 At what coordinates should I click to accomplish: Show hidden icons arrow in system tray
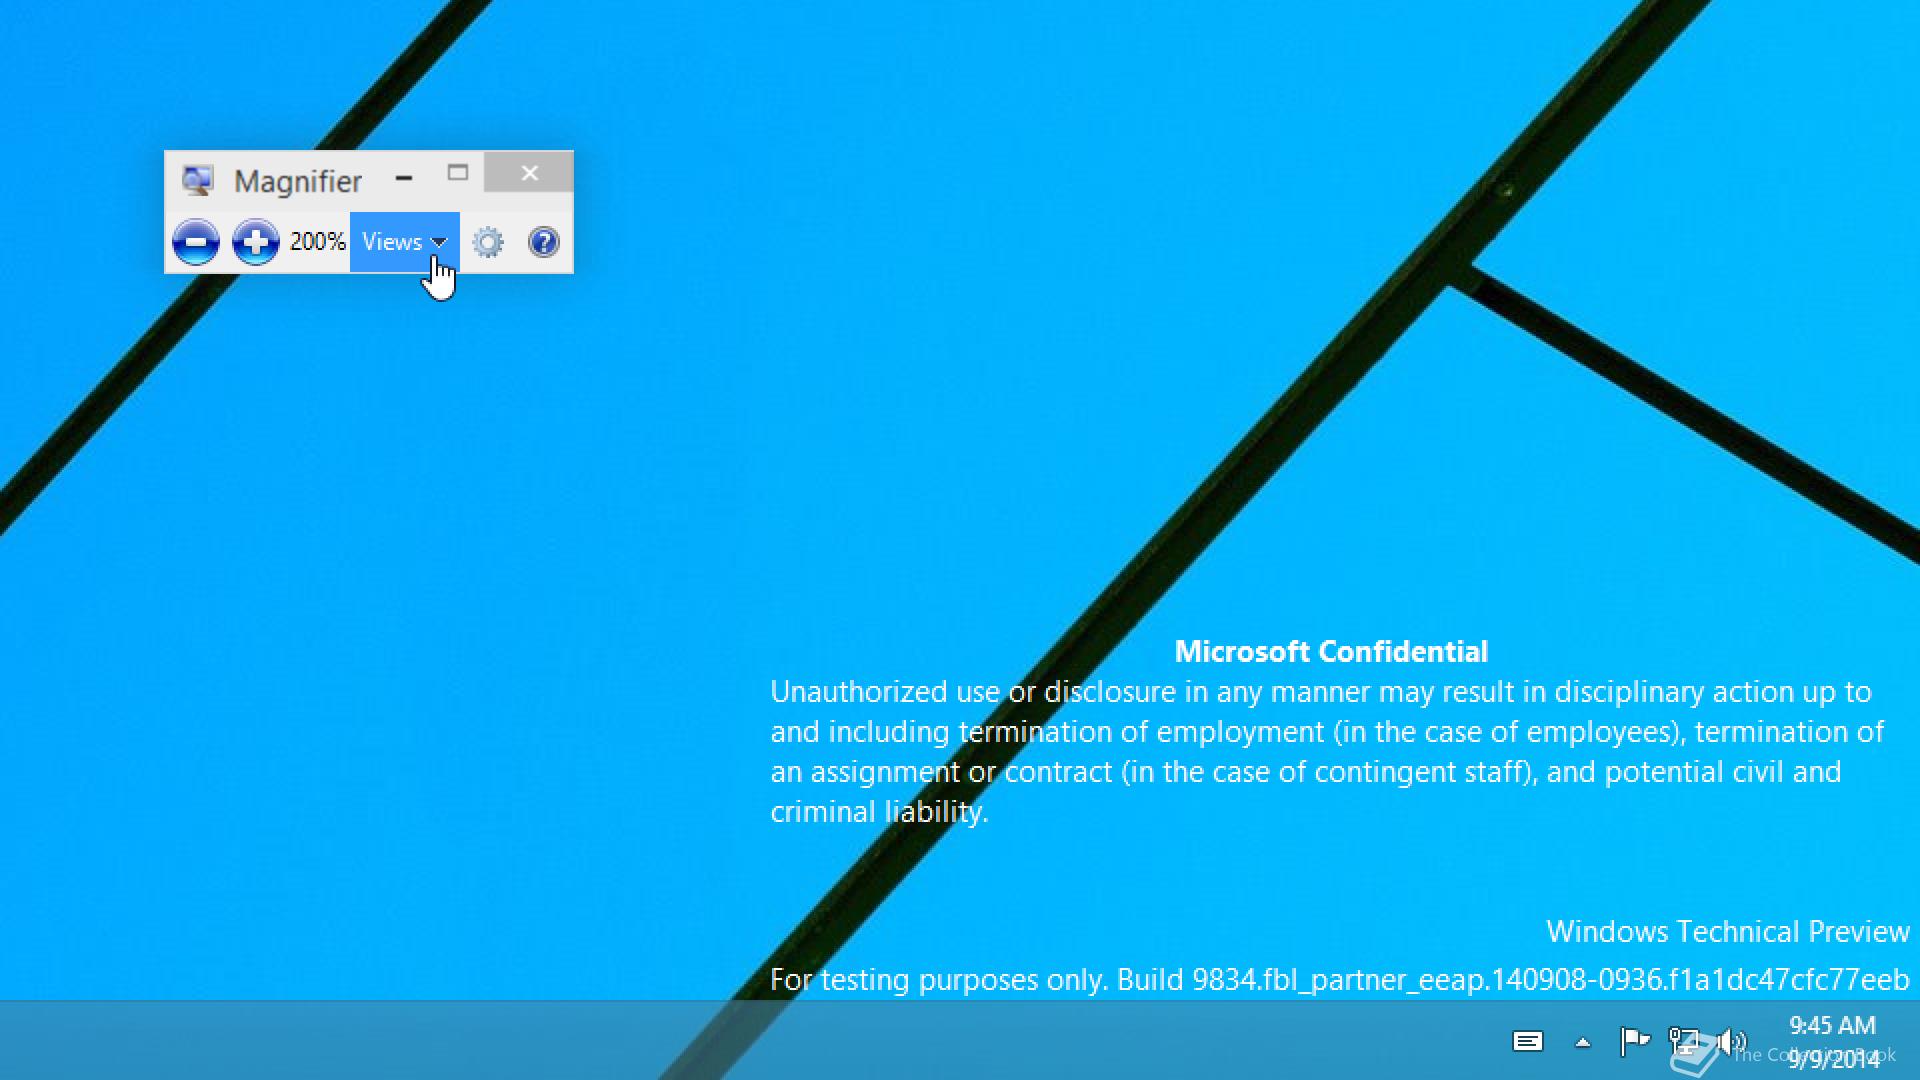tap(1583, 1043)
